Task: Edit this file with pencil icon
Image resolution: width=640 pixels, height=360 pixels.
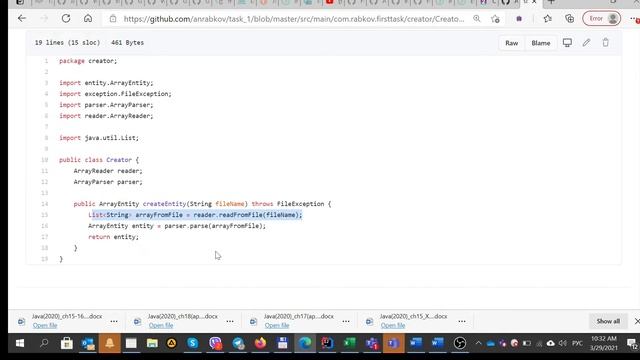Action: 586,42
